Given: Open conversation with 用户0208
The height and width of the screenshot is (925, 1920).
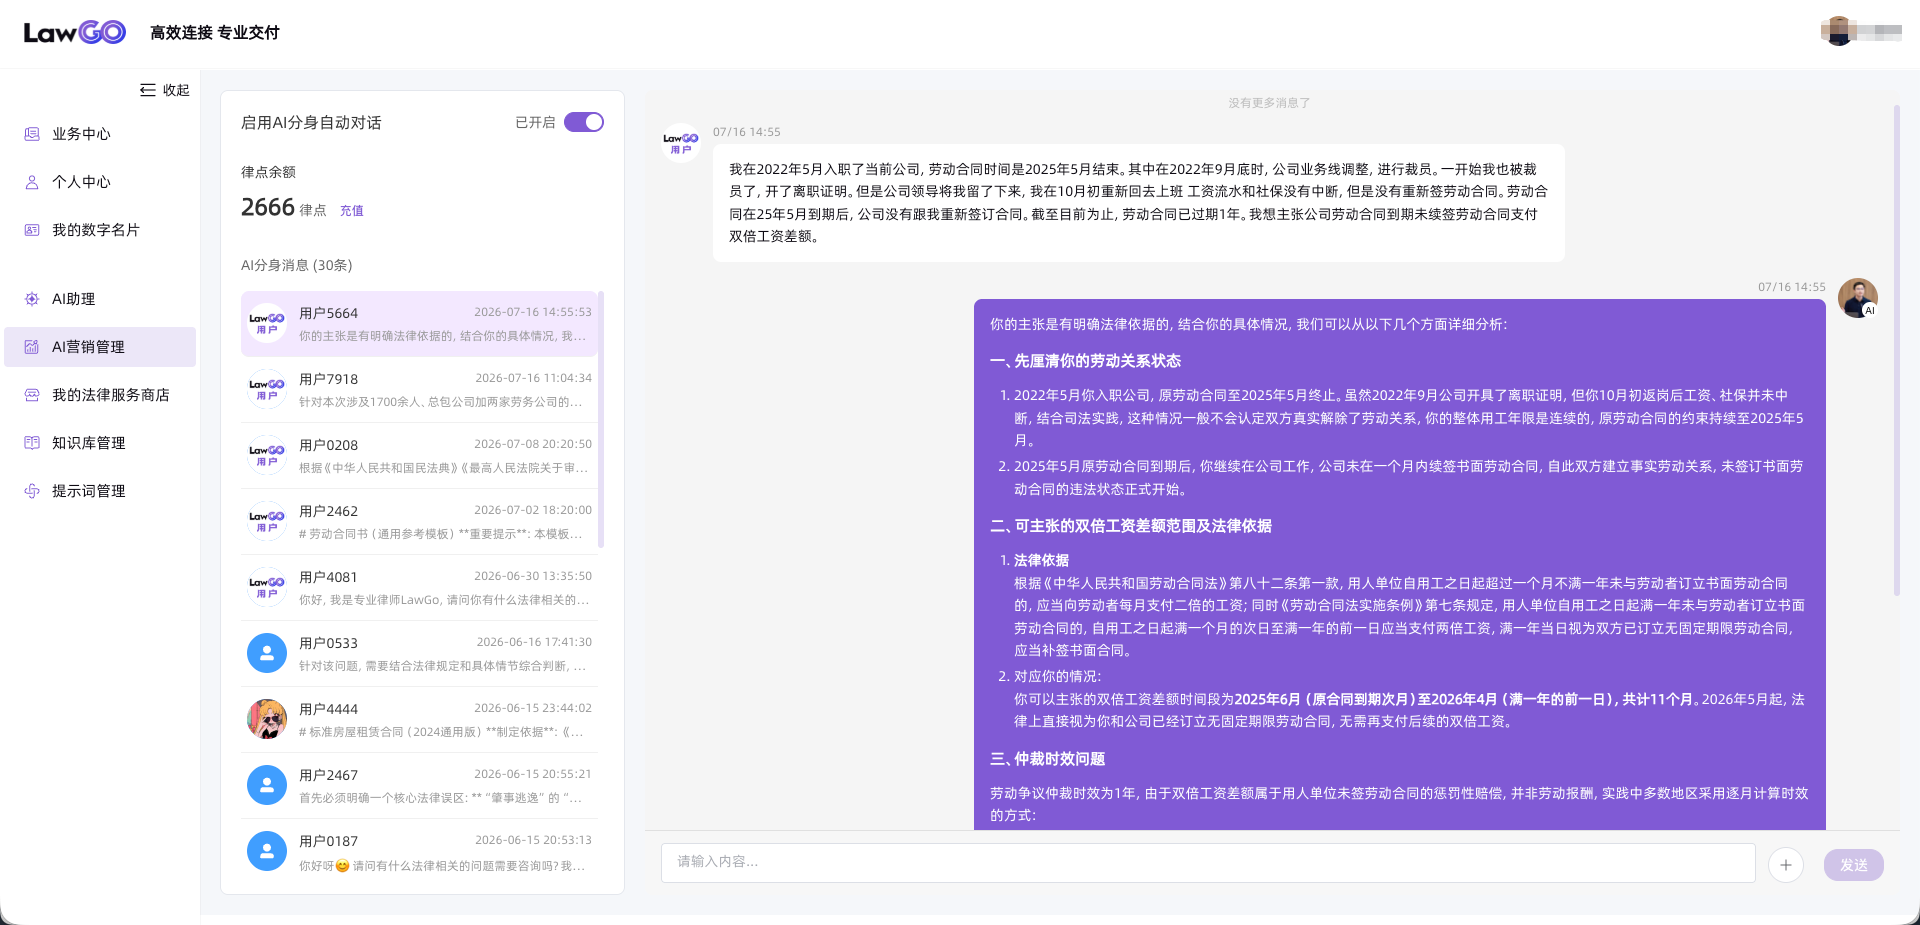Looking at the screenshot, I should [419, 456].
